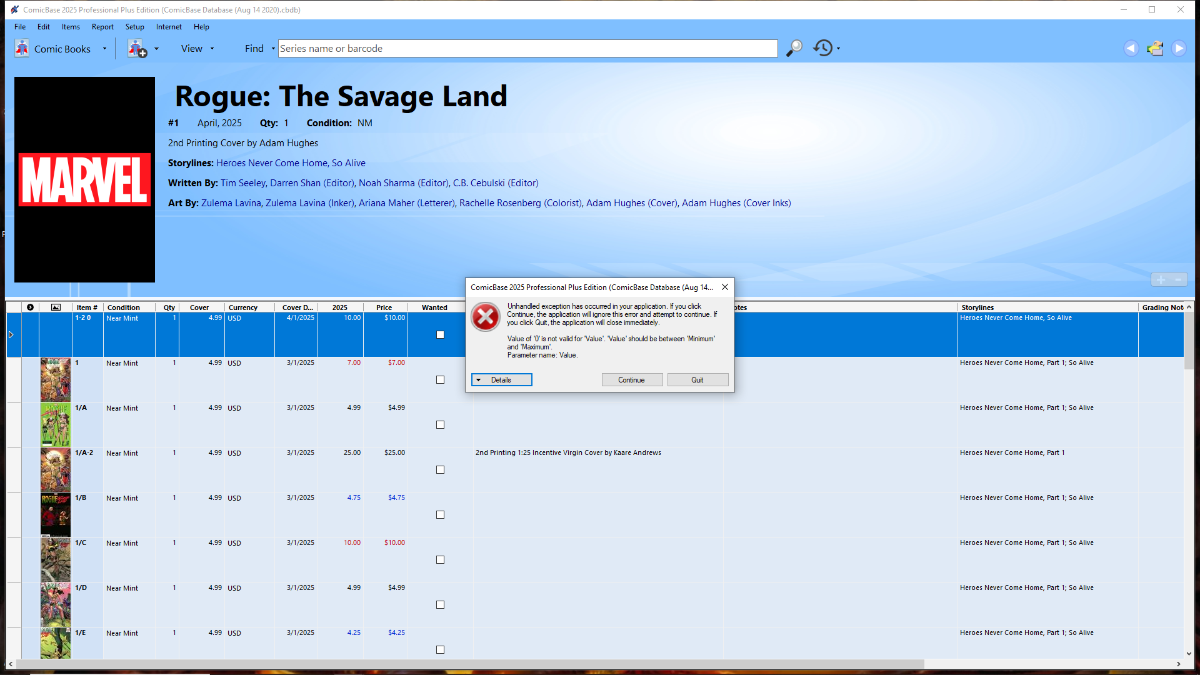The image size is (1200, 675).
Task: Click Continue in the error dialog
Action: pyautogui.click(x=632, y=380)
